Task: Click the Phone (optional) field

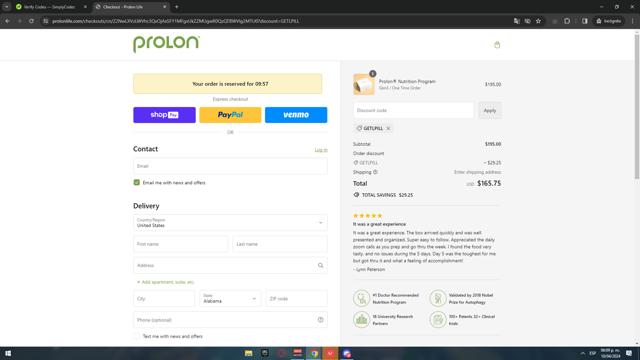Action: click(x=230, y=320)
